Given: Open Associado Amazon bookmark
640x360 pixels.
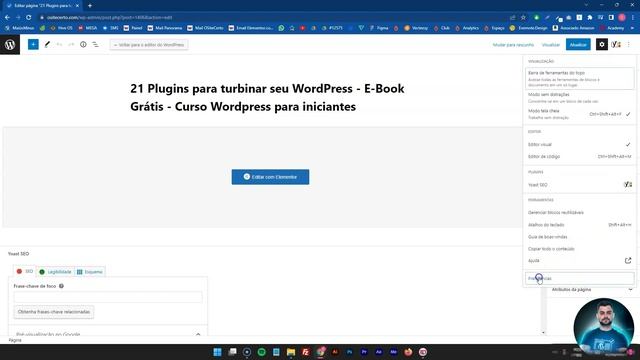Looking at the screenshot, I should click(x=573, y=28).
